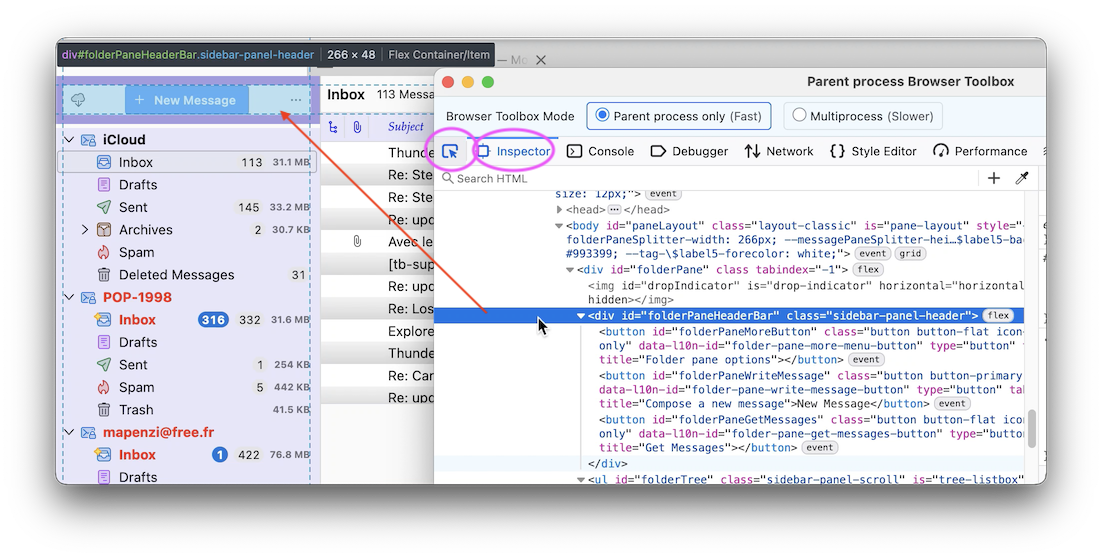Open the Debugger tab
The height and width of the screenshot is (558, 1102).
(689, 151)
